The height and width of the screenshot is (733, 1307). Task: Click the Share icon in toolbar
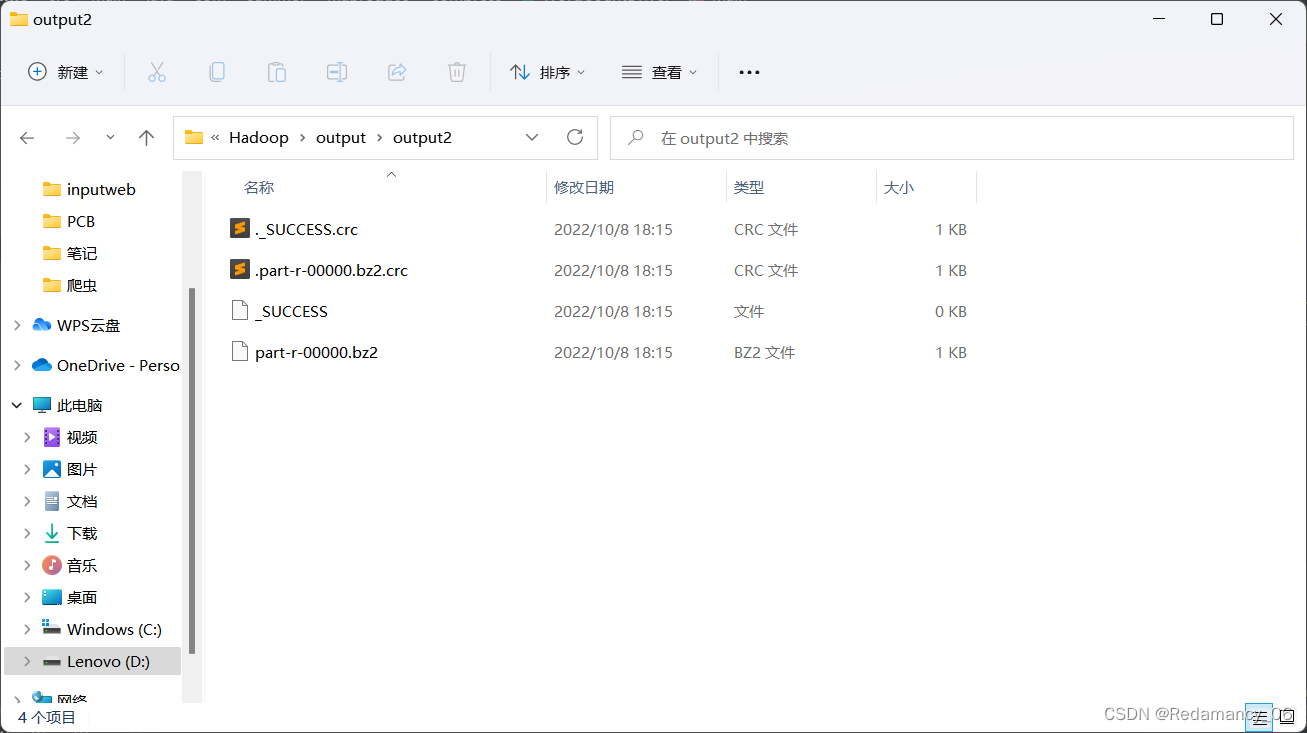397,72
